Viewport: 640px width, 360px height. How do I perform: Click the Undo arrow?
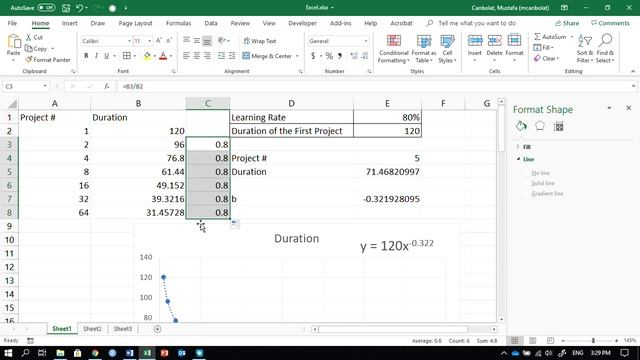[x=80, y=8]
